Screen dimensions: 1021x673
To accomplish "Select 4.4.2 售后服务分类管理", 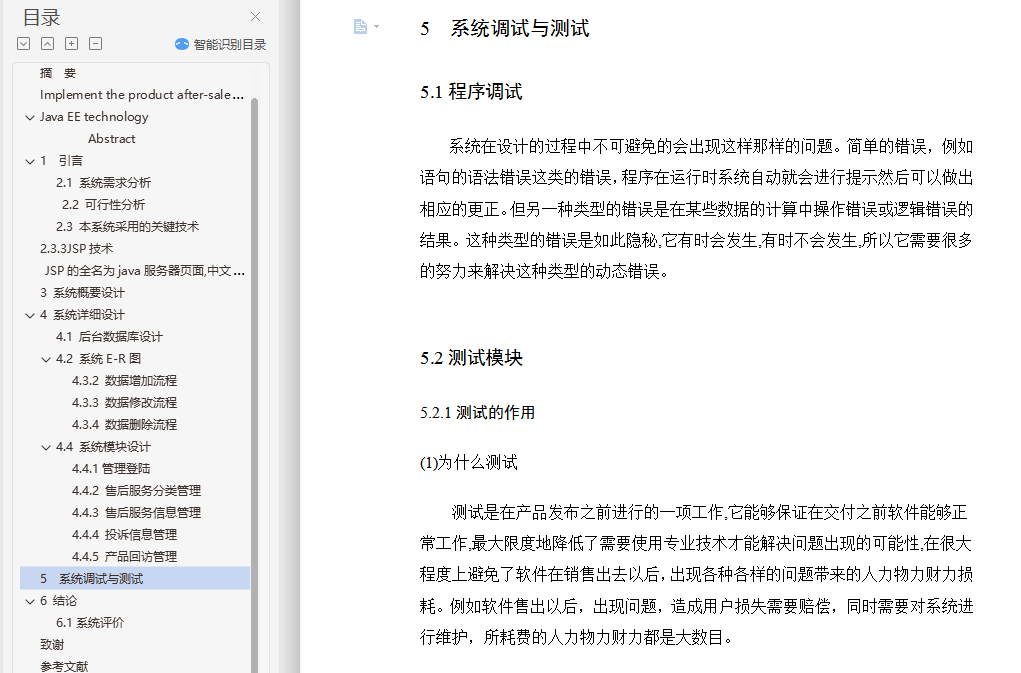I will point(136,491).
